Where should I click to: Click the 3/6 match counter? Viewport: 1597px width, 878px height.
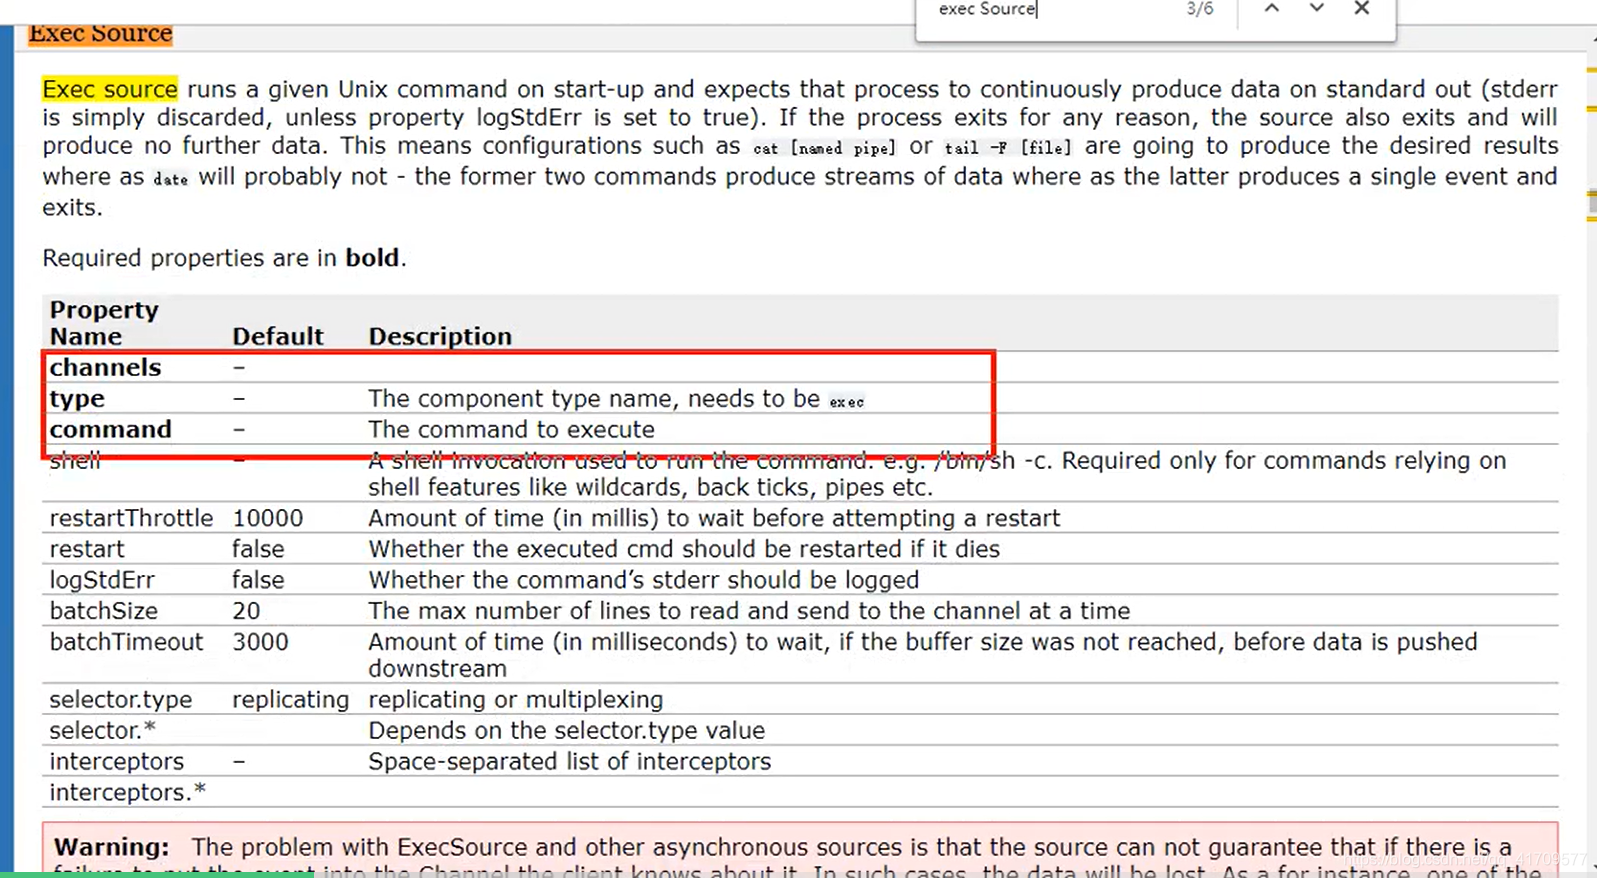(x=1199, y=9)
